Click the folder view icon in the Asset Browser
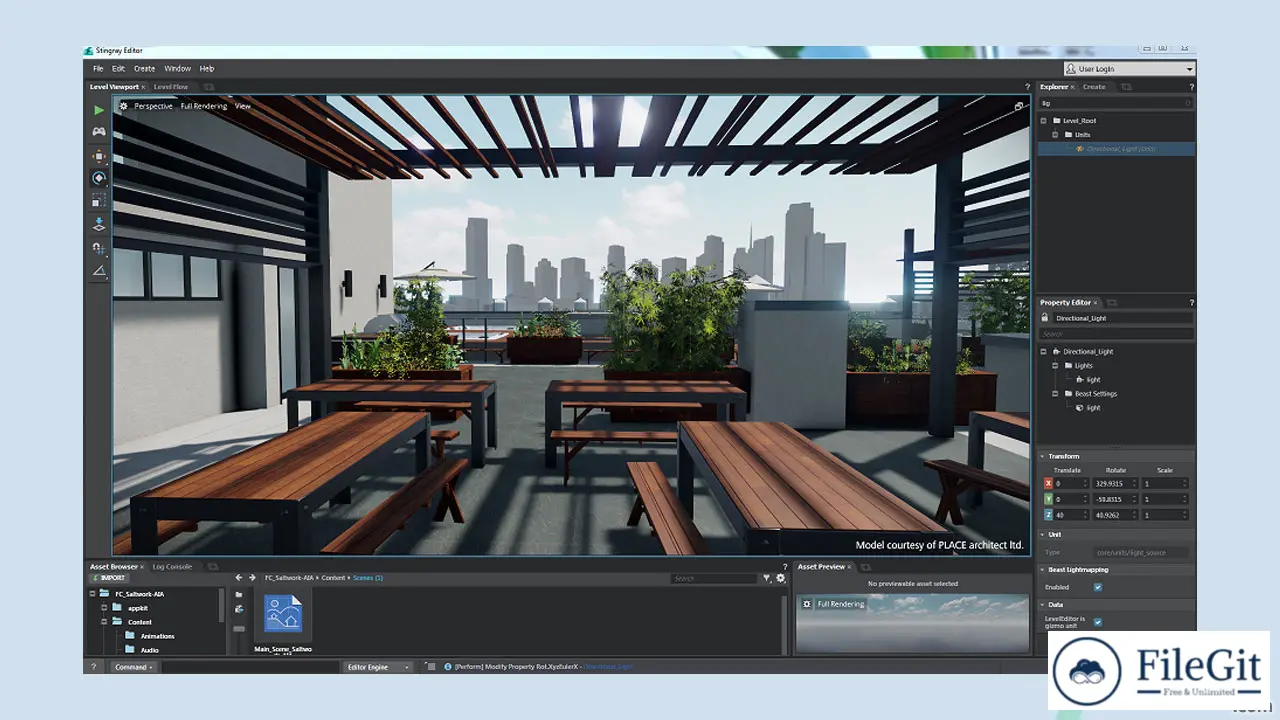Viewport: 1280px width, 720px height. coord(239,595)
